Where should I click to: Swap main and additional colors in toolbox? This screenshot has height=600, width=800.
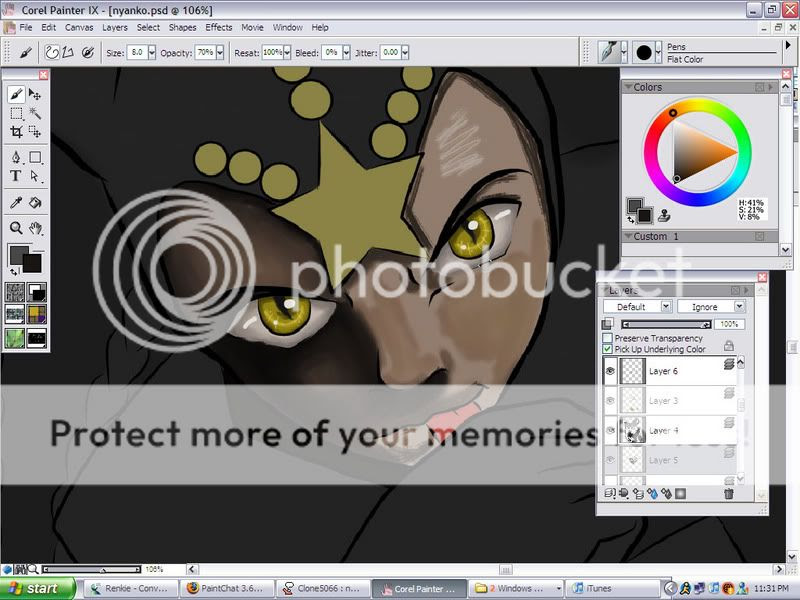(x=13, y=272)
